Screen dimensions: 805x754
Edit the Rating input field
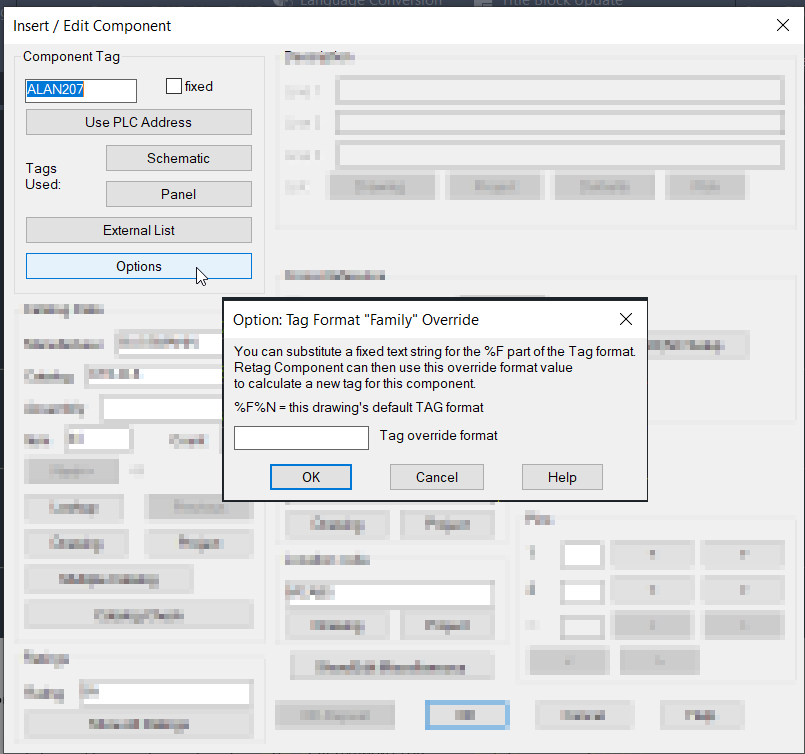(165, 693)
